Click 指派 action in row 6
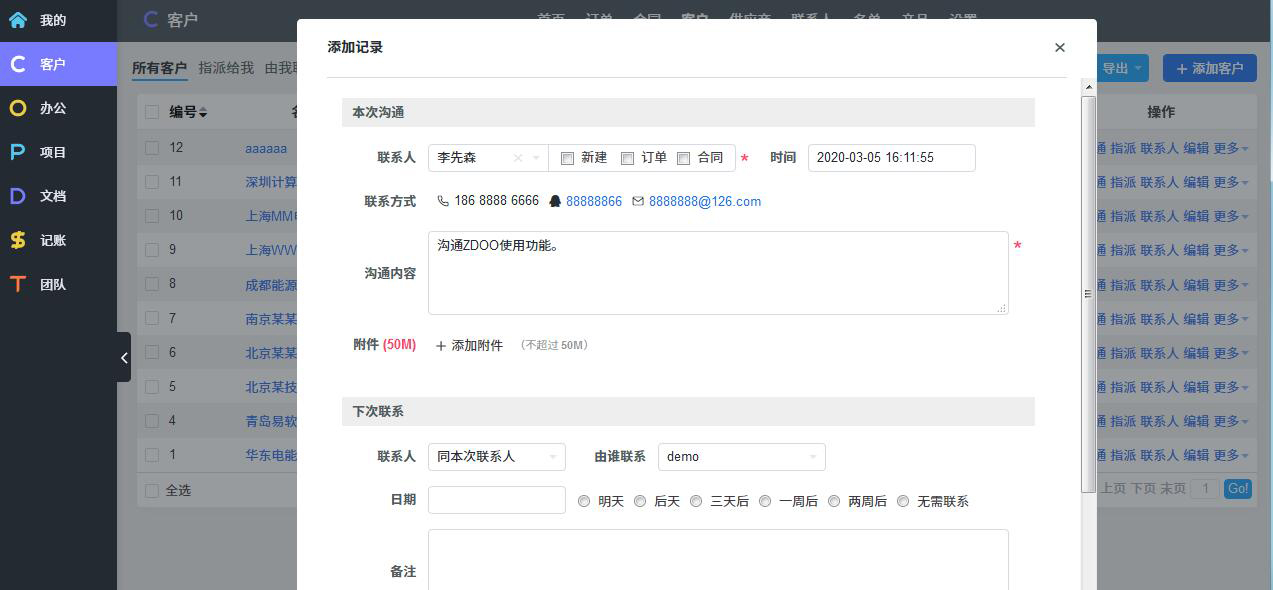This screenshot has width=1273, height=590. click(1123, 352)
